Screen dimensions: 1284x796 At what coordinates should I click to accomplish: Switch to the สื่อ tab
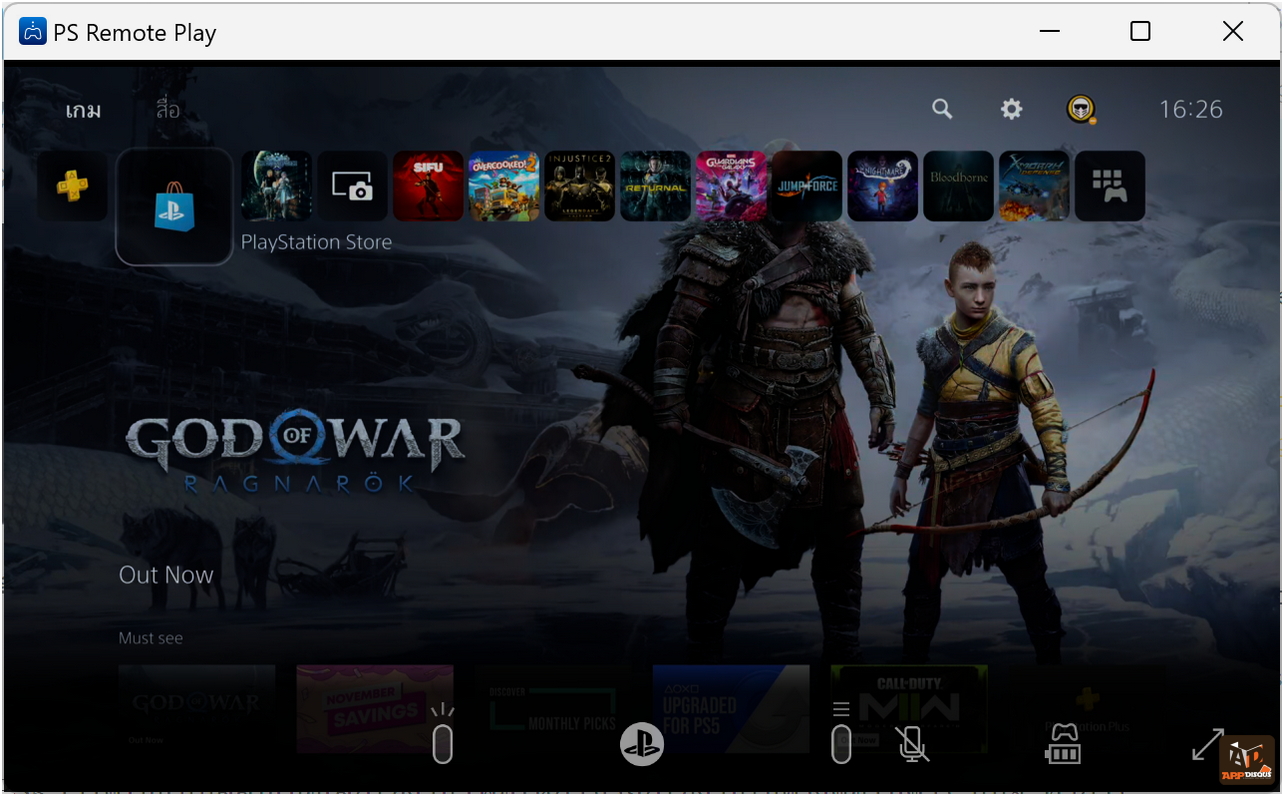[167, 110]
